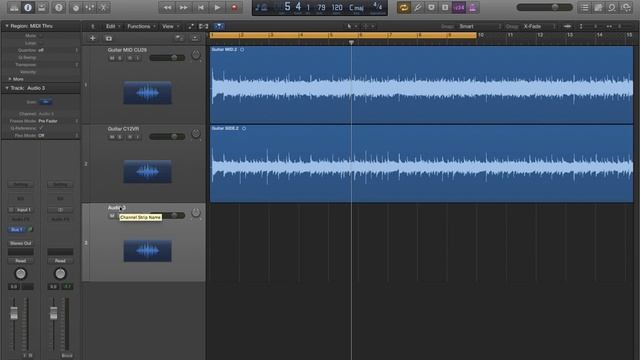Select the Guitar SIDE.2 audio region
Image resolution: width=640 pixels, height=360 pixels.
[x=421, y=163]
